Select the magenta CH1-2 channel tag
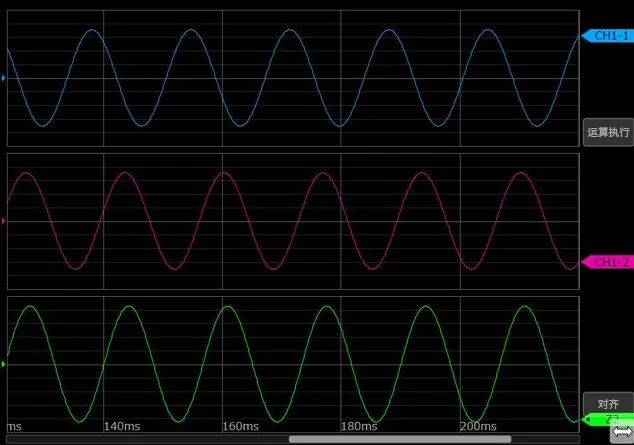This screenshot has width=634, height=445. (607, 262)
